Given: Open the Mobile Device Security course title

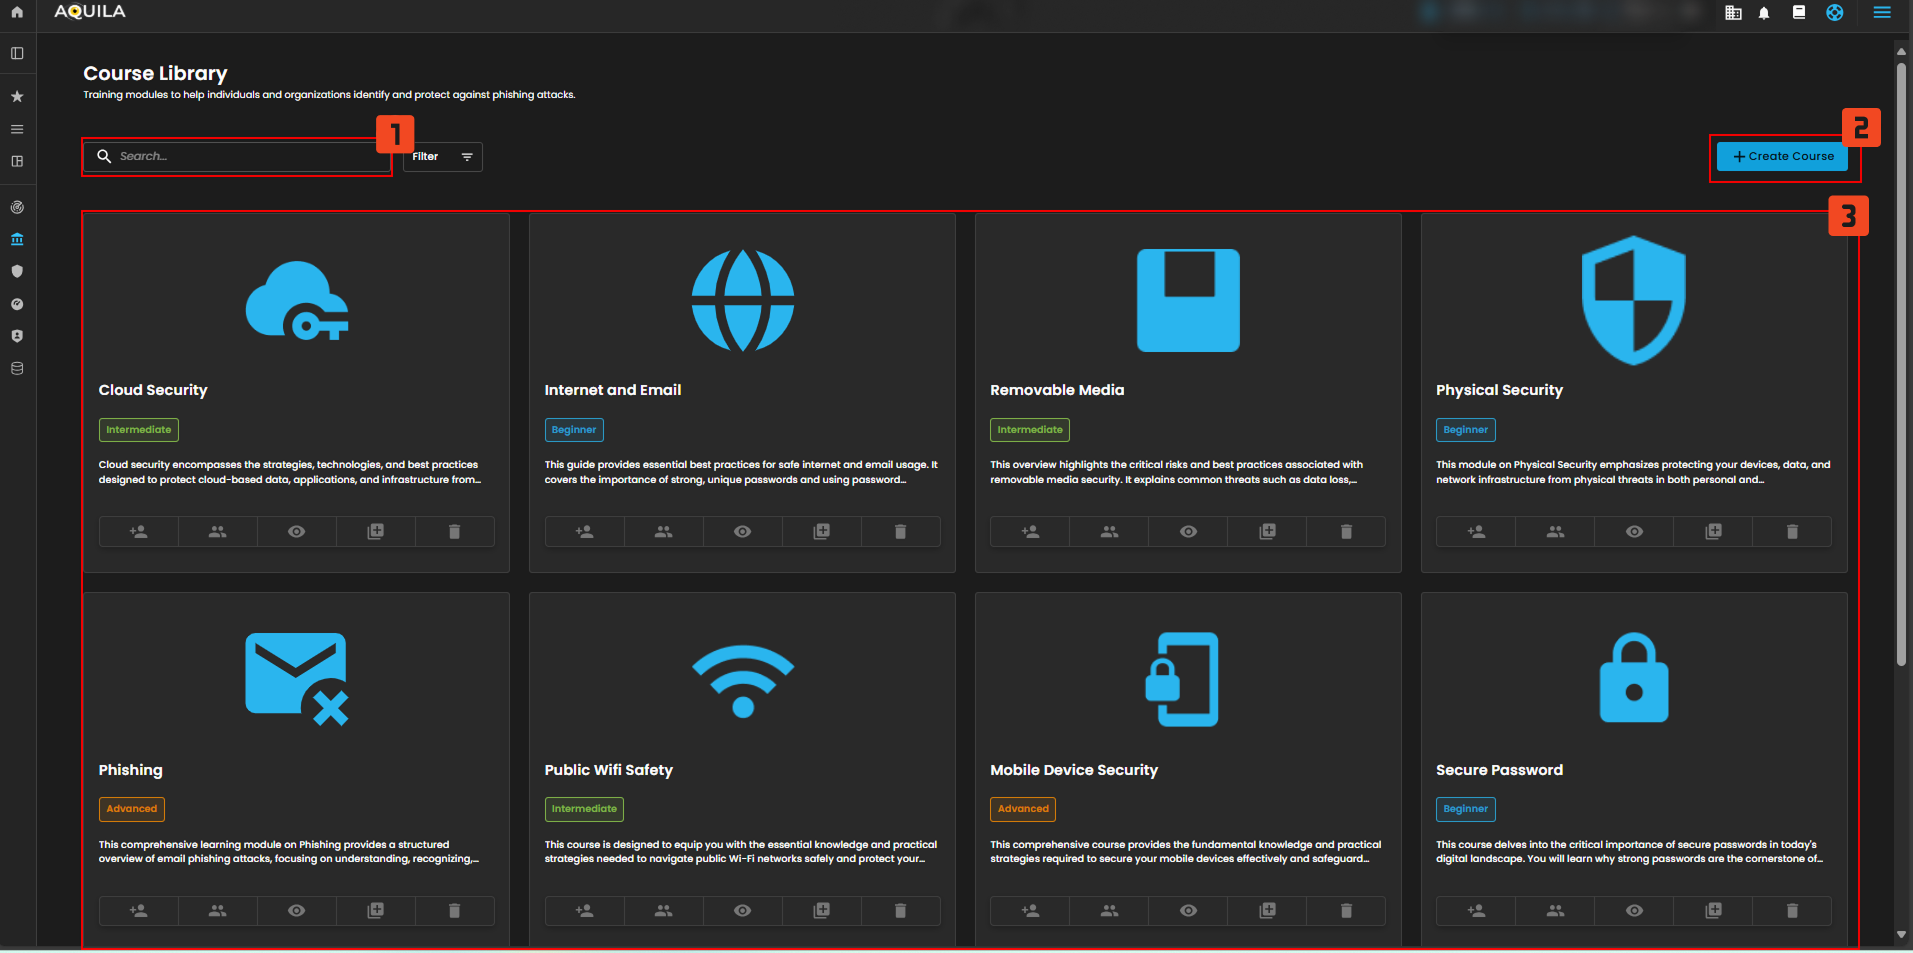Looking at the screenshot, I should point(1073,770).
